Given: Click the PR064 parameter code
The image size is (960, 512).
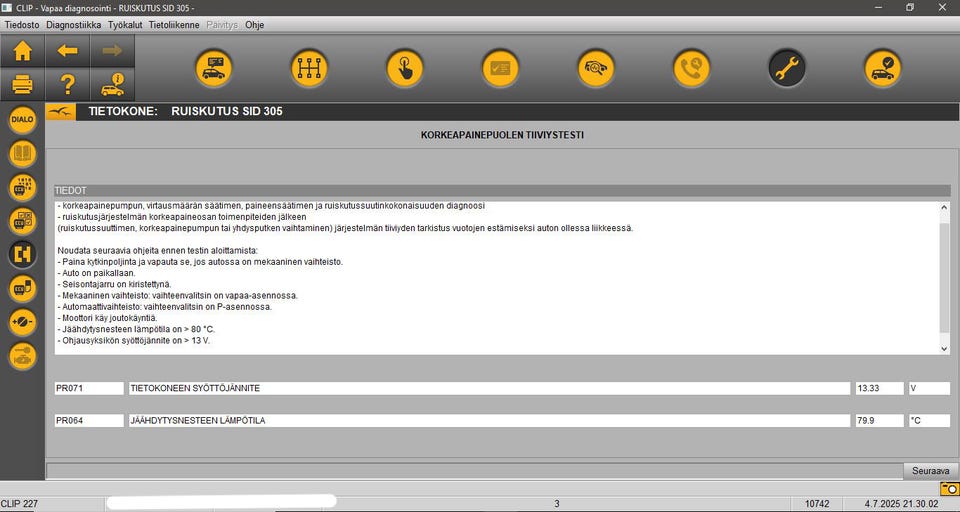Looking at the screenshot, I should 89,421.
